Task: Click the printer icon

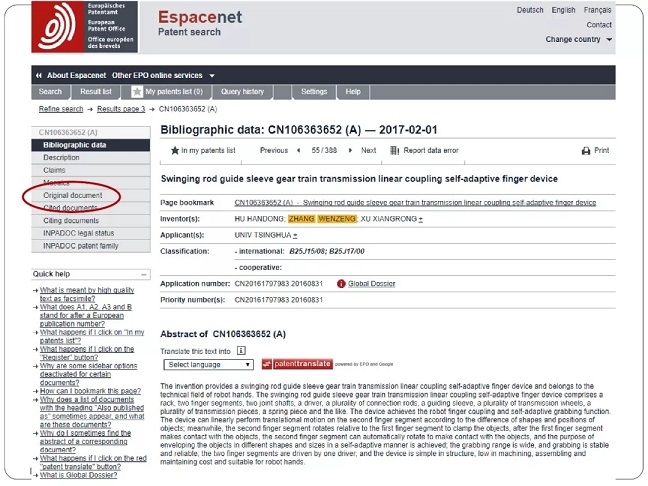Action: 586,151
